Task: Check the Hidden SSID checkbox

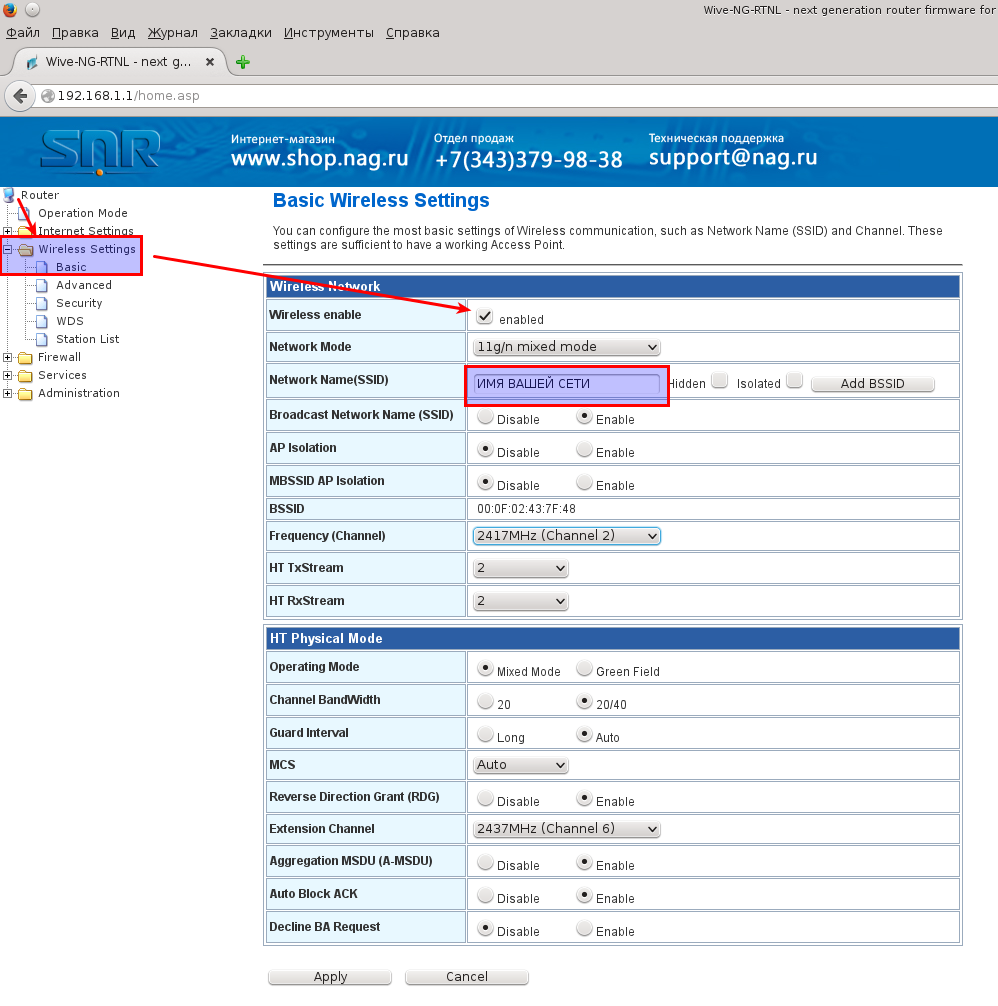Action: (x=719, y=381)
